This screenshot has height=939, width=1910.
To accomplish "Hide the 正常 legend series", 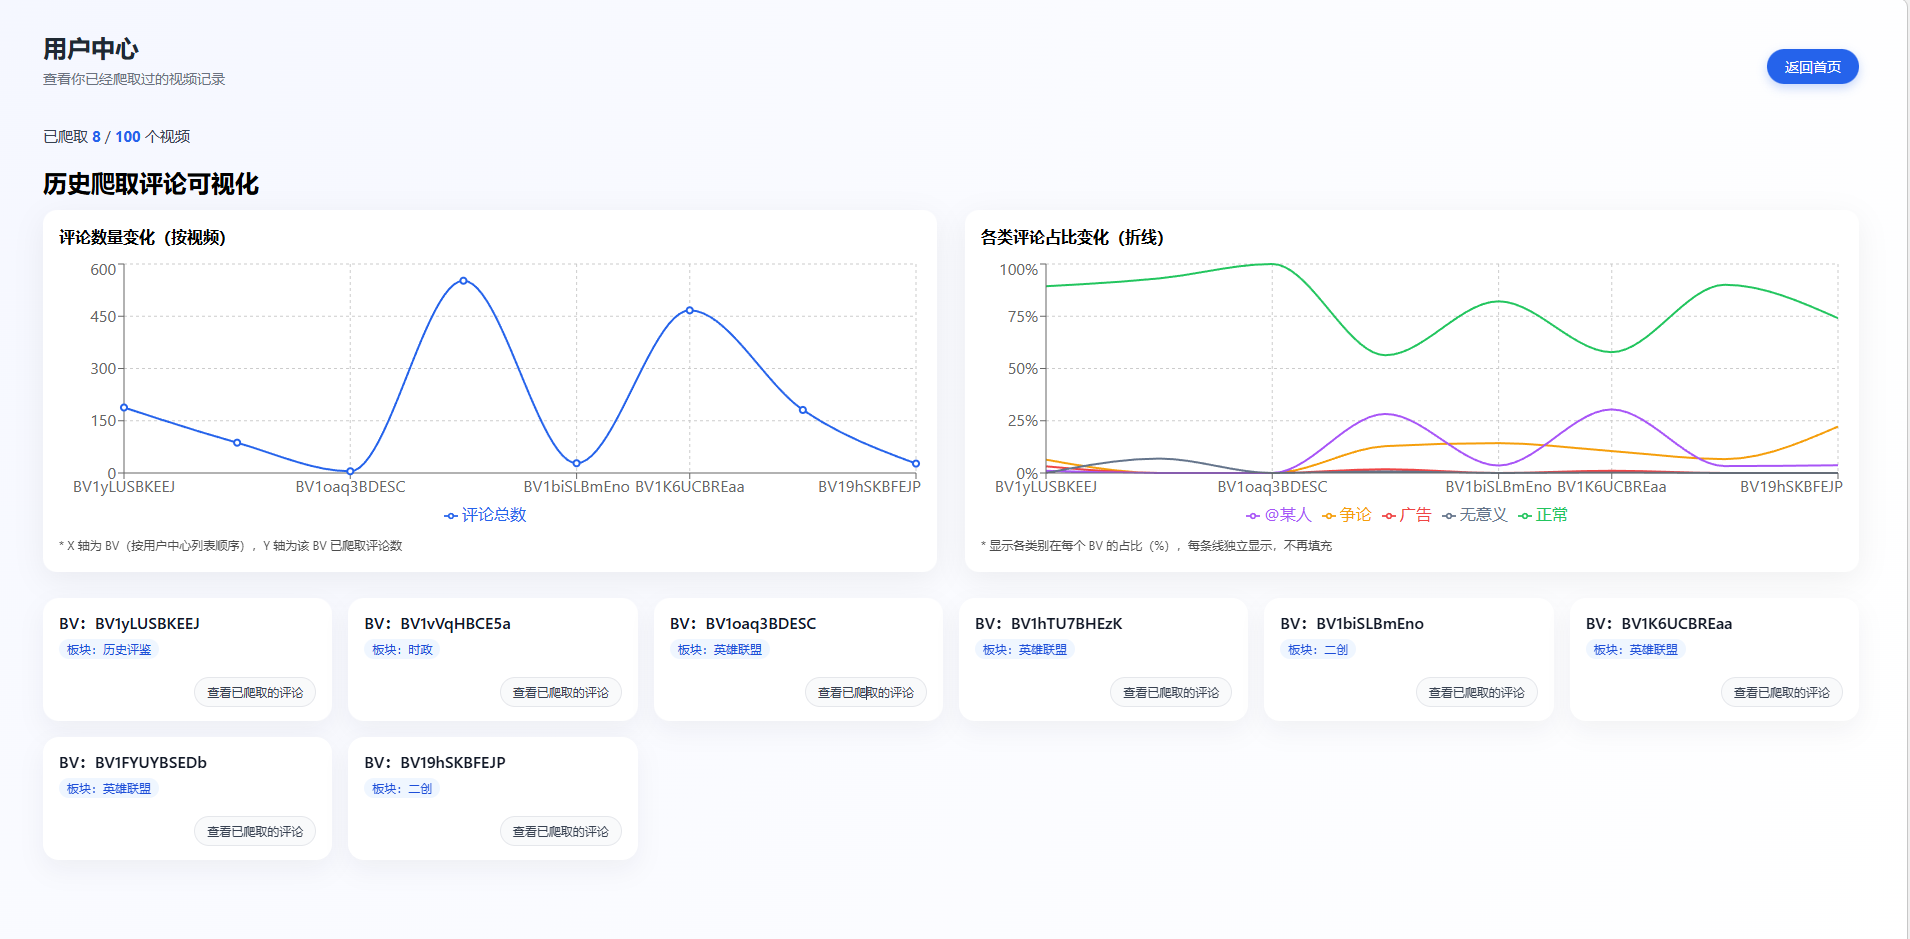I will [x=1542, y=515].
